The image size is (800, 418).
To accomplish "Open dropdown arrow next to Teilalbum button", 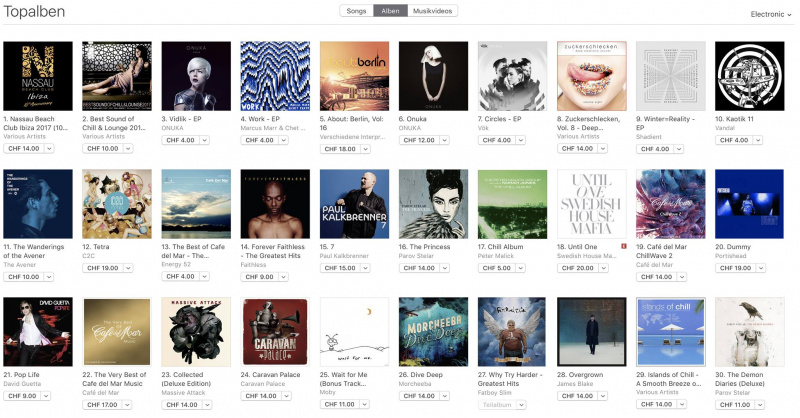I will pos(521,405).
